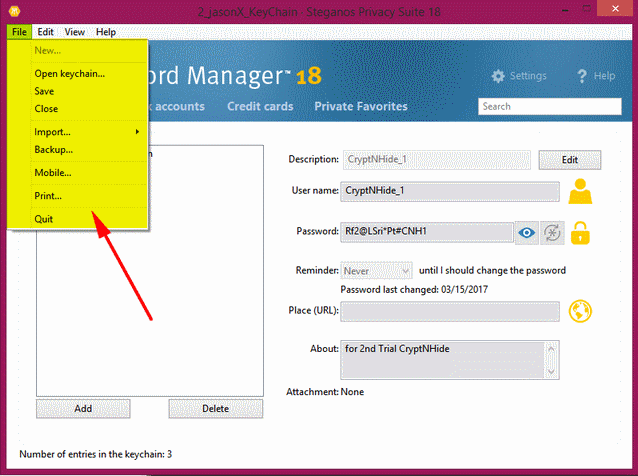The width and height of the screenshot is (638, 476).
Task: Click 'Attachment: None' text
Action: [x=325, y=392]
